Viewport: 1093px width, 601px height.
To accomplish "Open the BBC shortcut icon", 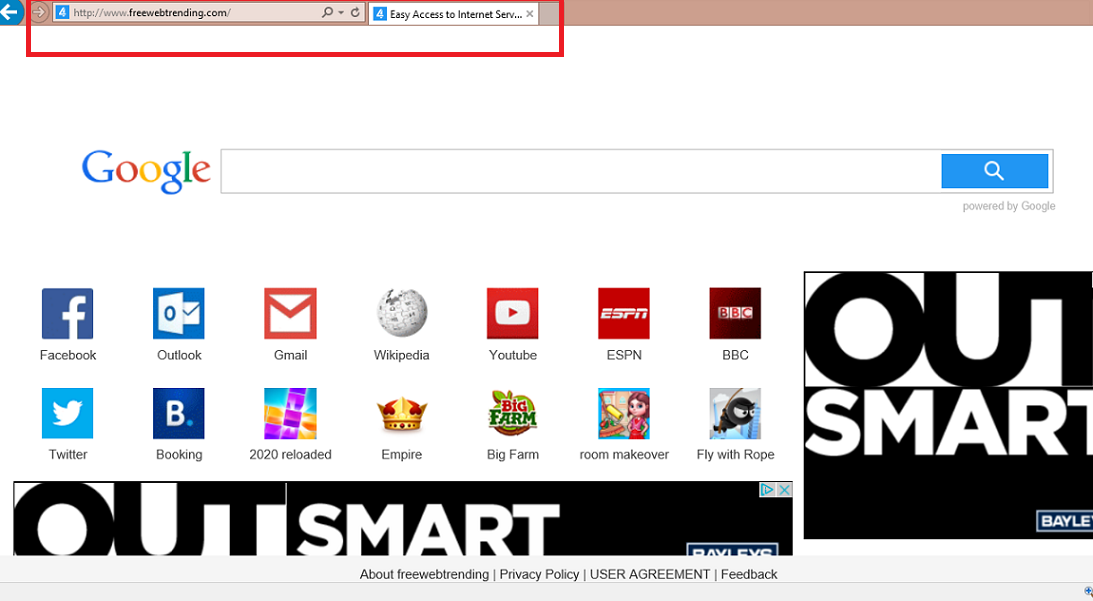I will coord(735,314).
